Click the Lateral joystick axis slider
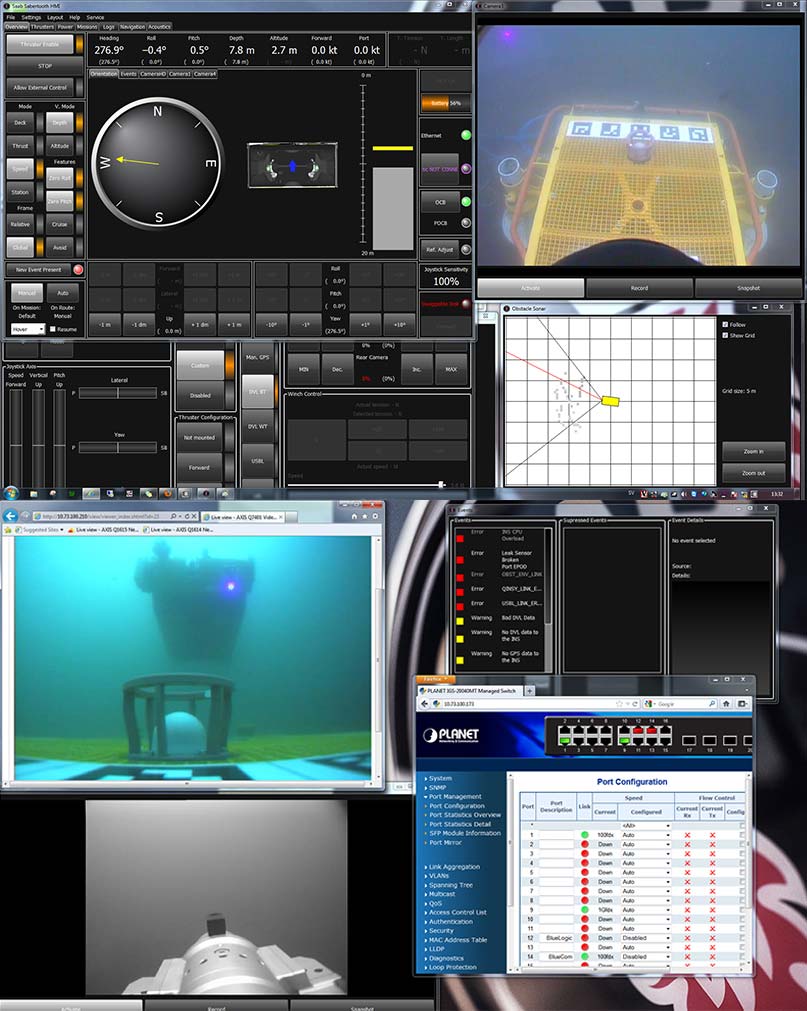 118,393
